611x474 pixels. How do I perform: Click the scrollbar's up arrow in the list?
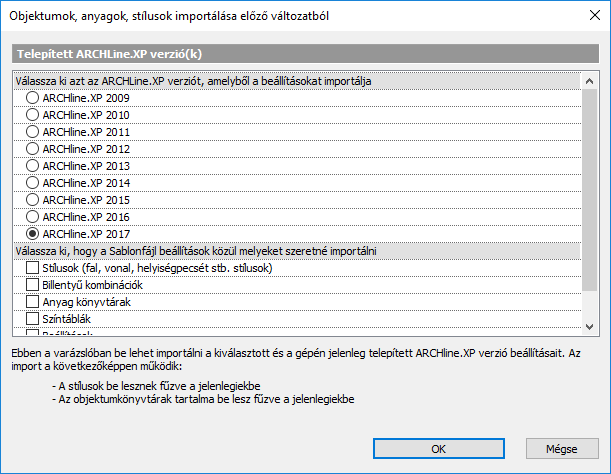[590, 80]
